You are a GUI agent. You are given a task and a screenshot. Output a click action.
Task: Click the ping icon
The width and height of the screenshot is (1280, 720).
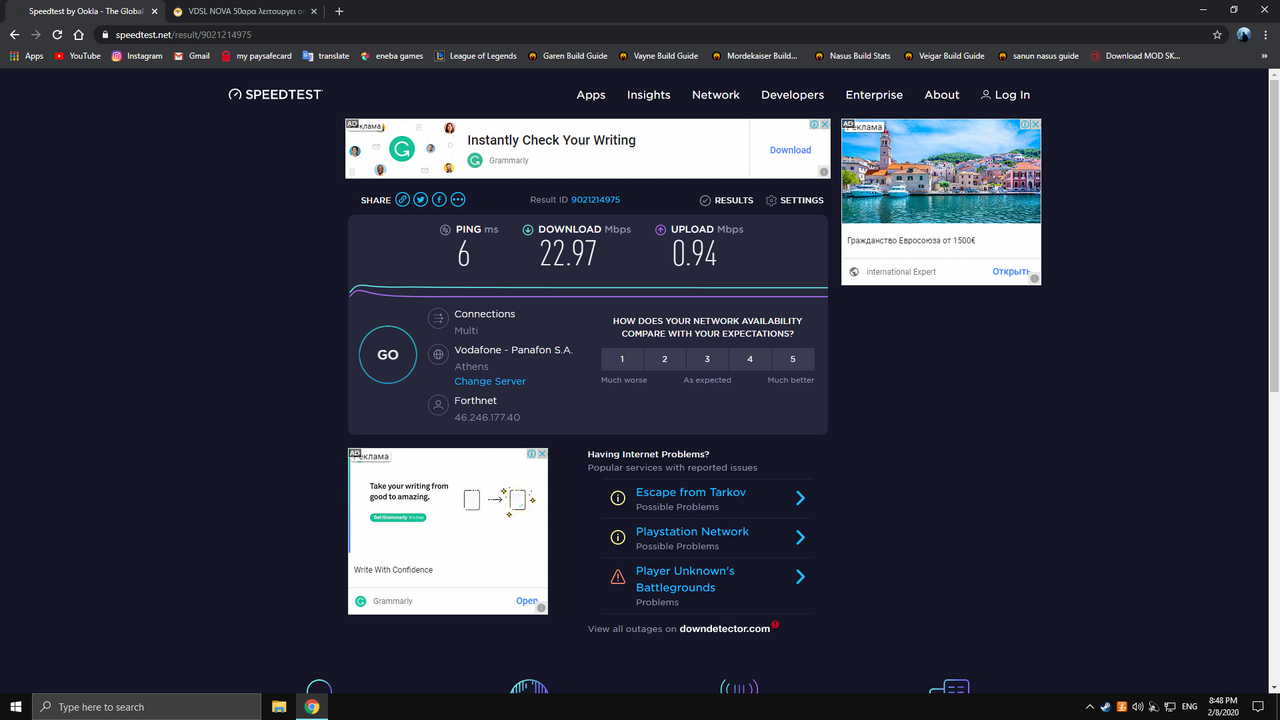pos(445,230)
